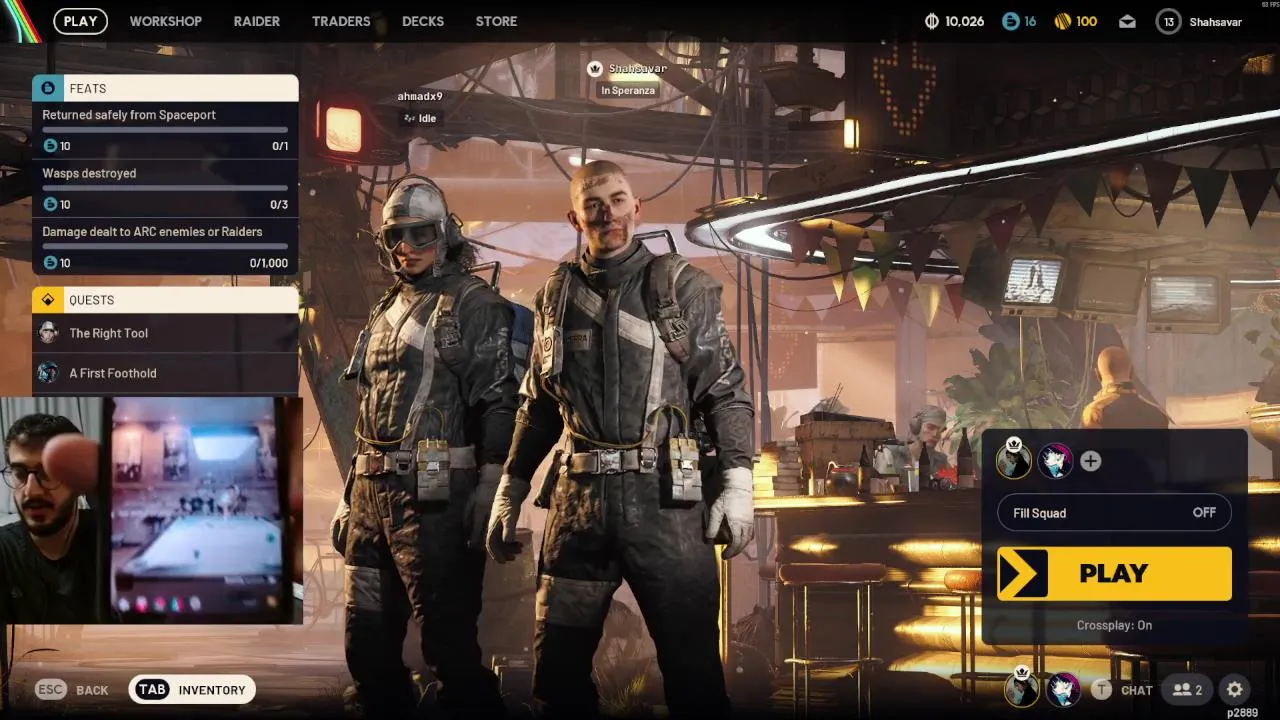Click the Wasps destroyed progress bar

tap(165, 188)
